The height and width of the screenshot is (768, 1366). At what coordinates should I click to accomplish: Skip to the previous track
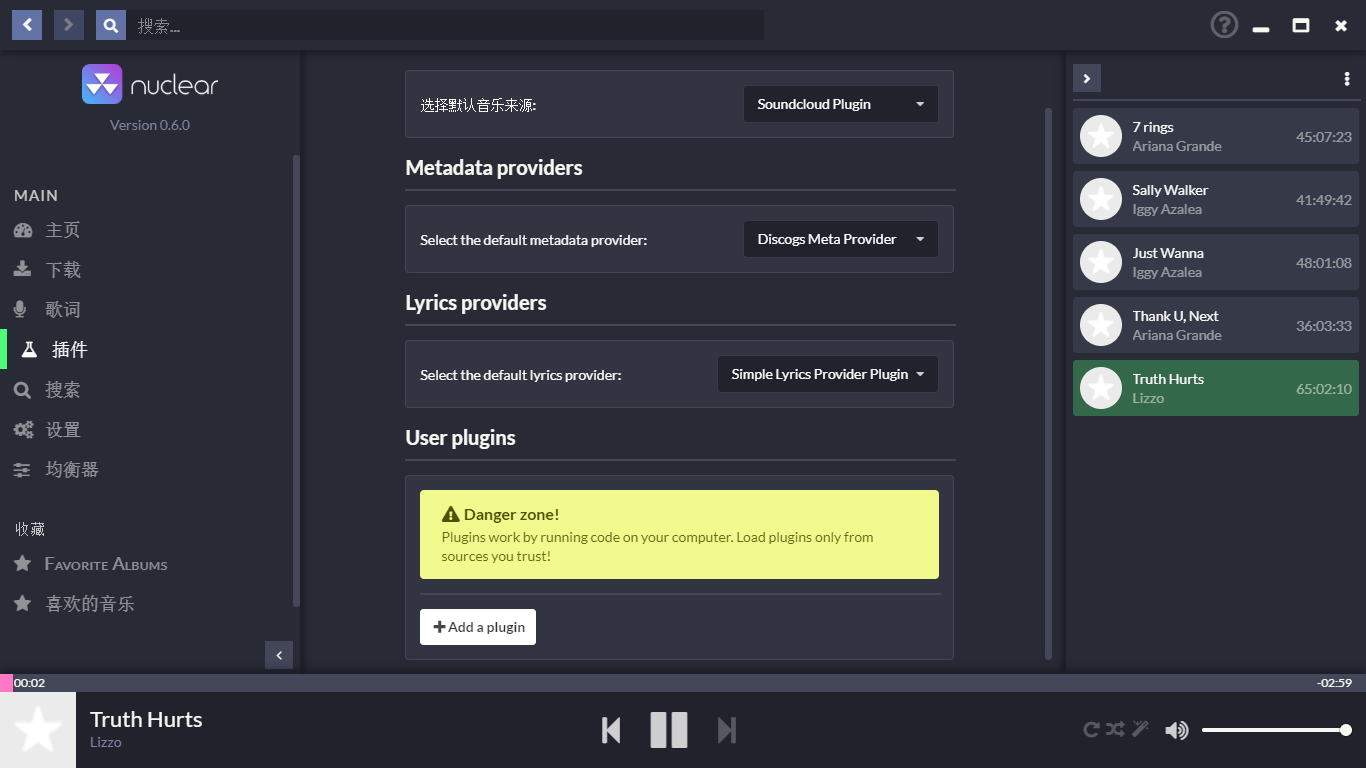[611, 730]
